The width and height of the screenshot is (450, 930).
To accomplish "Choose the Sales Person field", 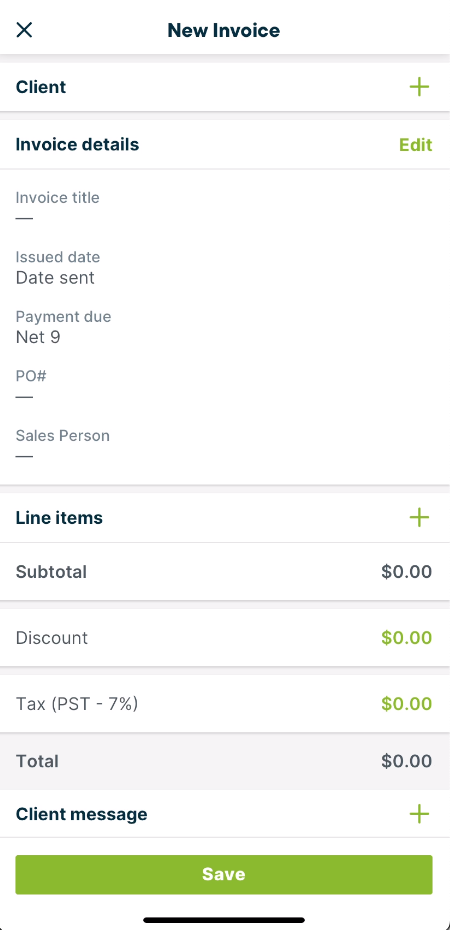I will (x=225, y=445).
